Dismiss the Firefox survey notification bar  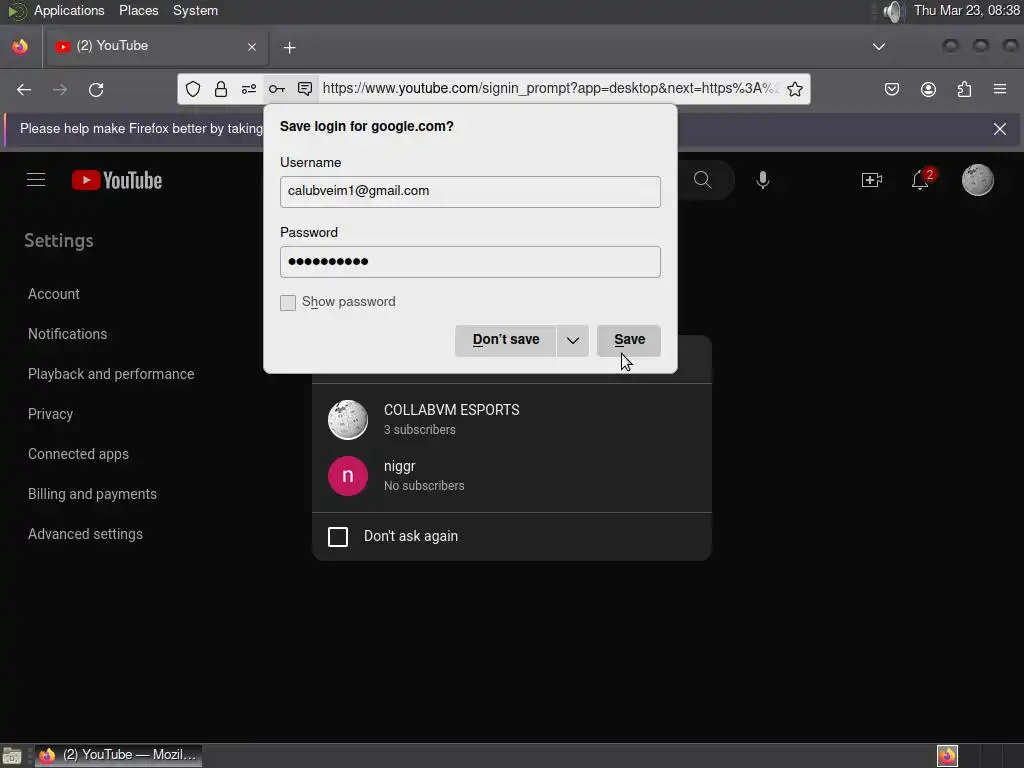click(1000, 129)
